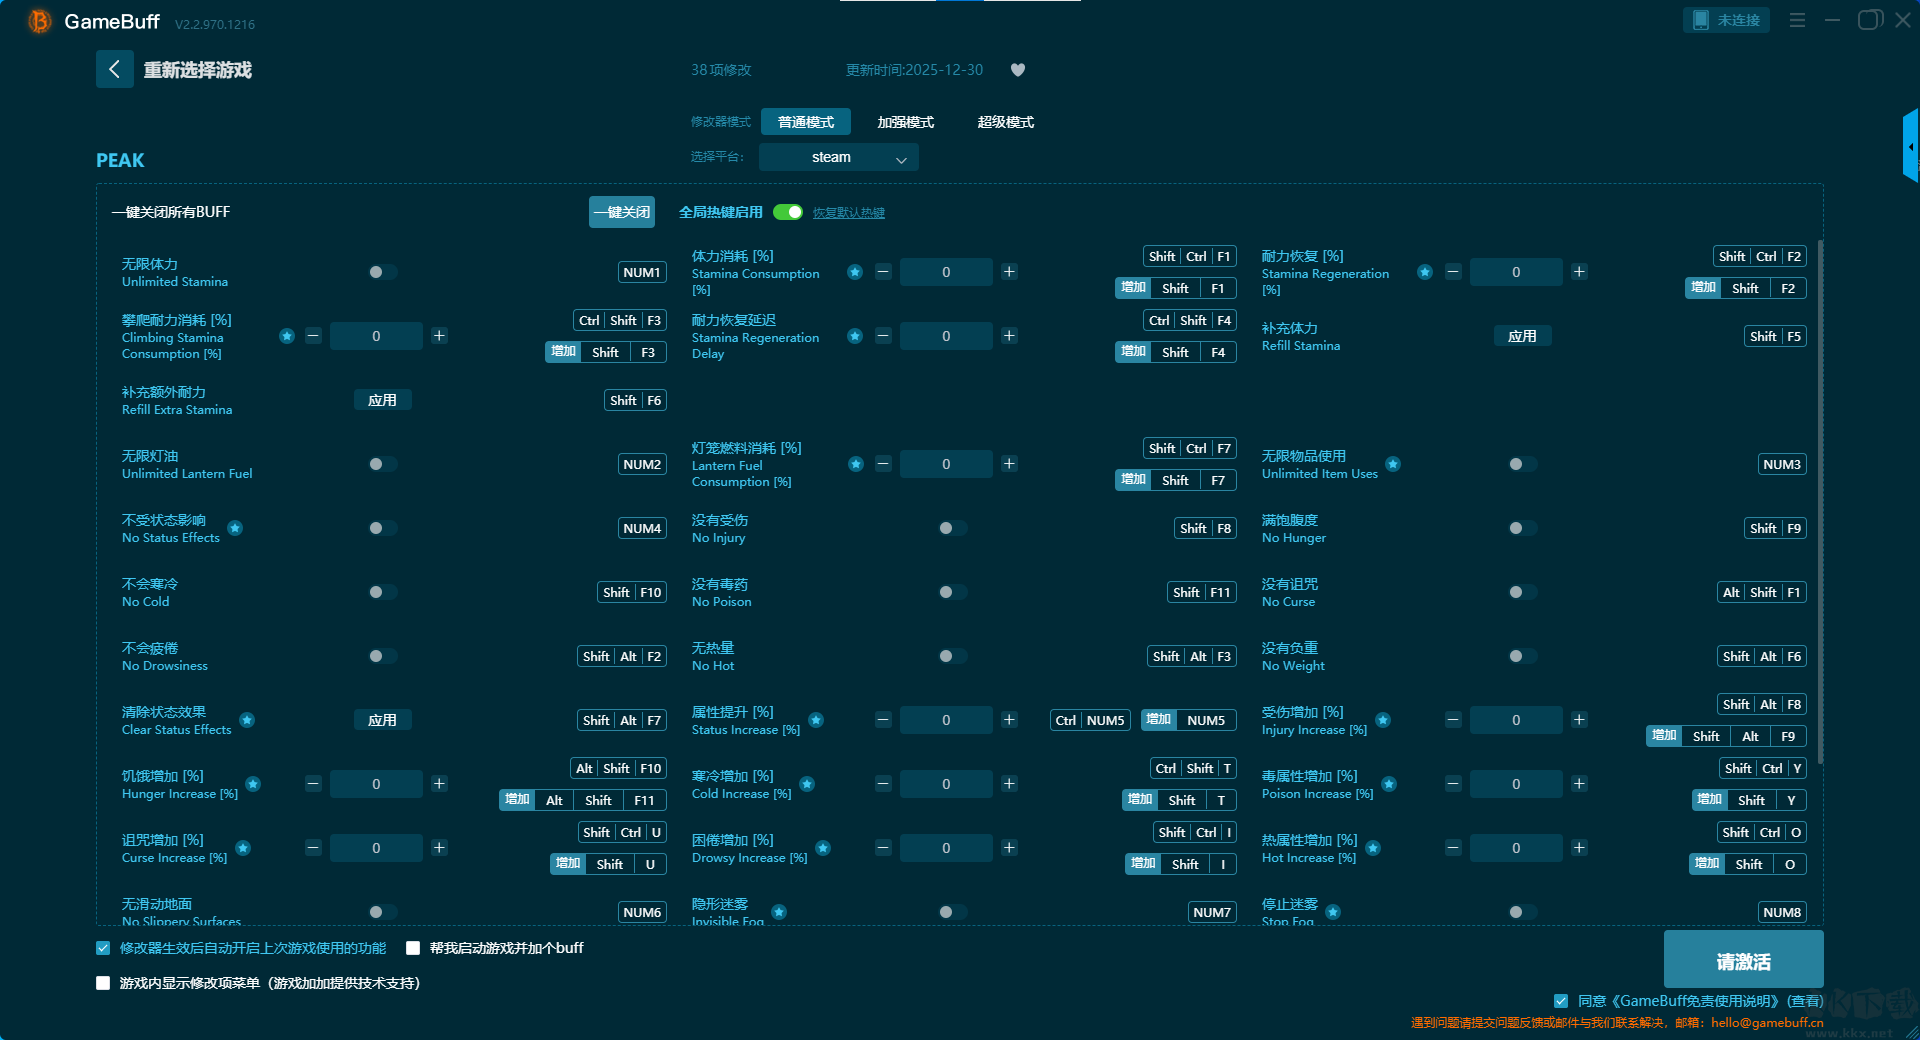Click the star icon for Curse Increase
Viewport: 1920px width, 1040px height.
[243, 848]
